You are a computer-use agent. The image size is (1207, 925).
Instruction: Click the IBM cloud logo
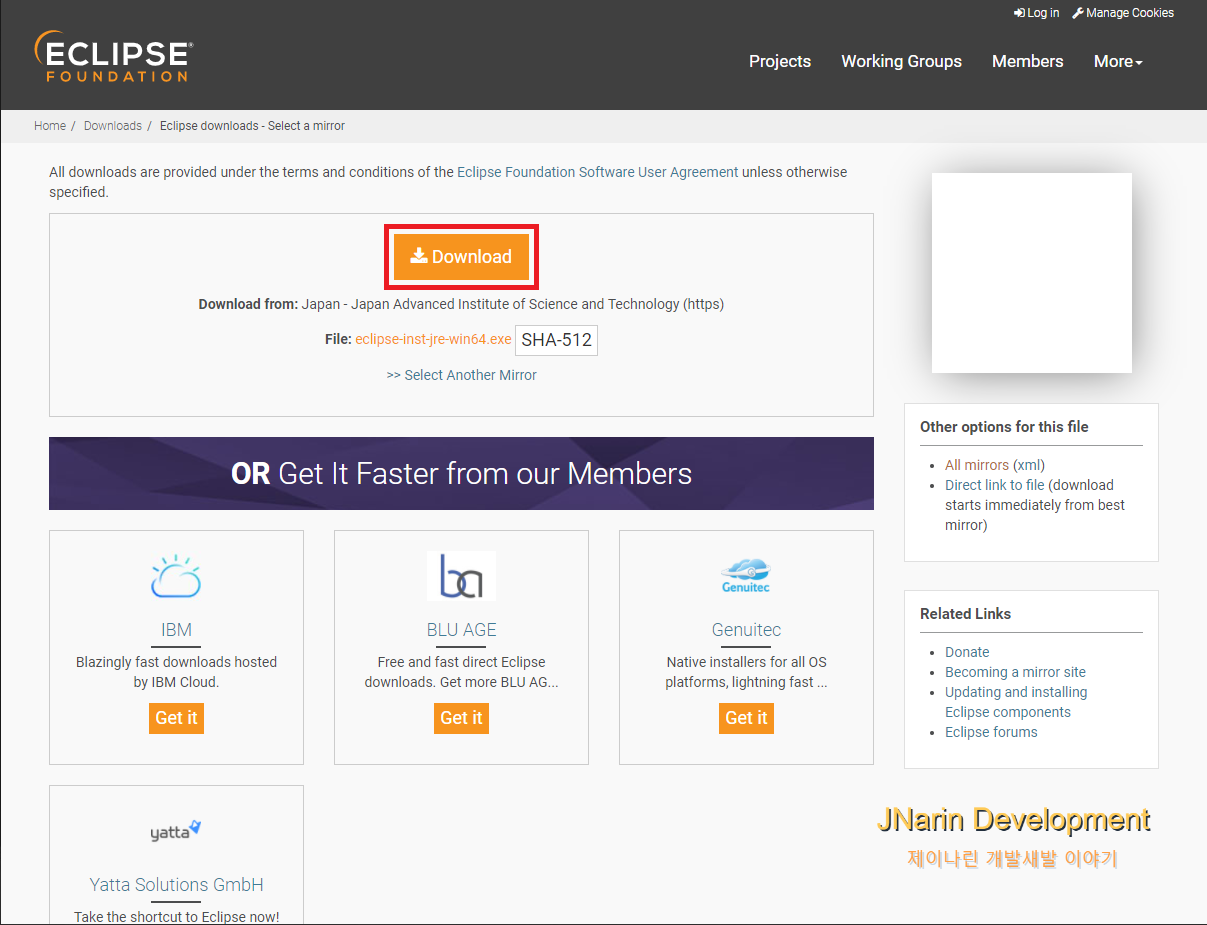pyautogui.click(x=176, y=577)
